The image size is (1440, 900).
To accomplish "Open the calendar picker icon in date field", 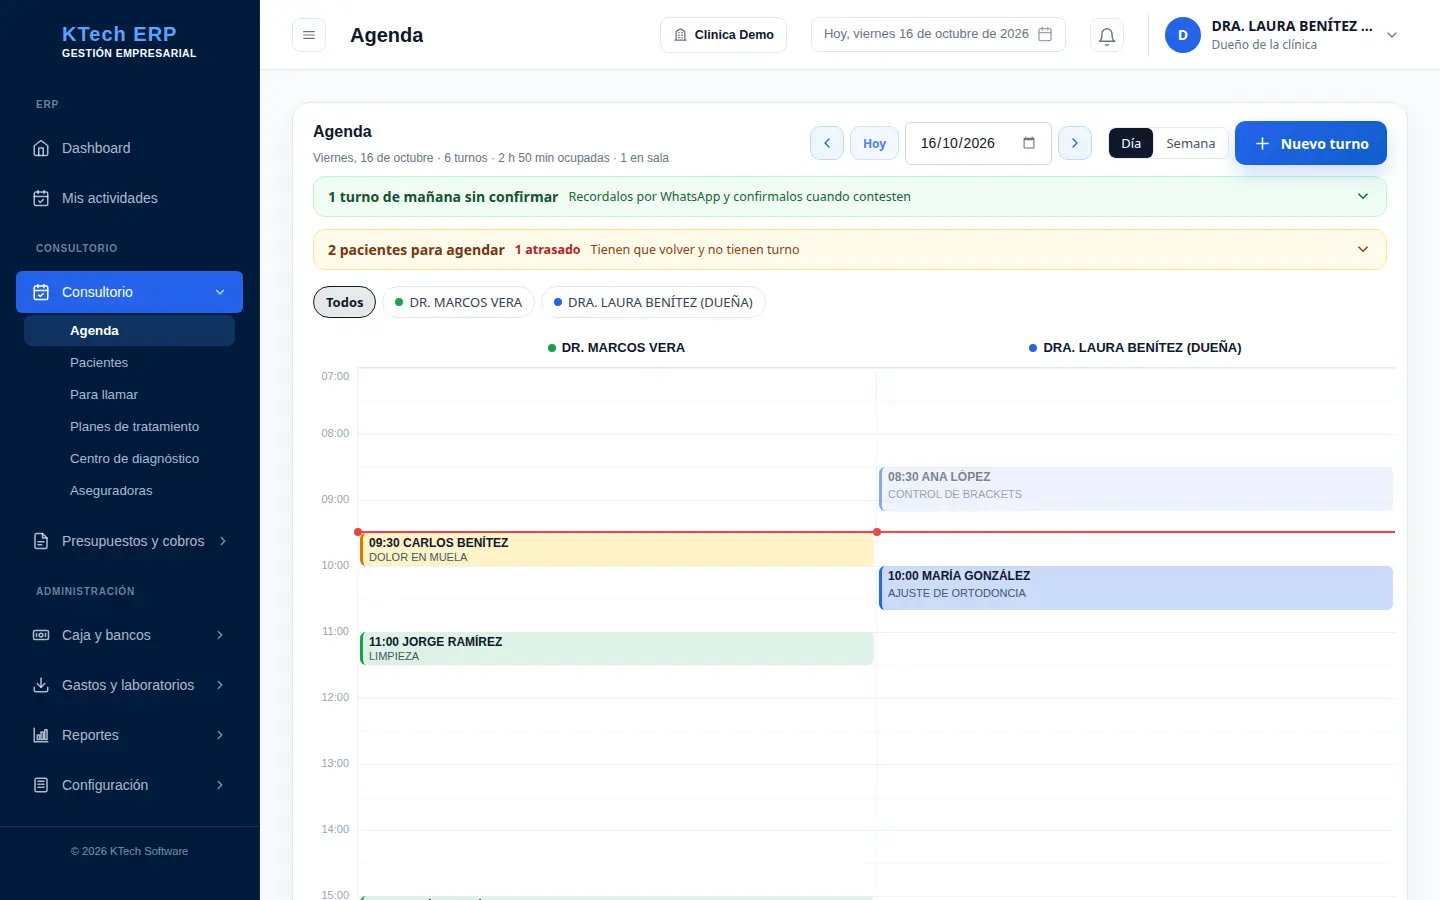I will pos(1029,143).
